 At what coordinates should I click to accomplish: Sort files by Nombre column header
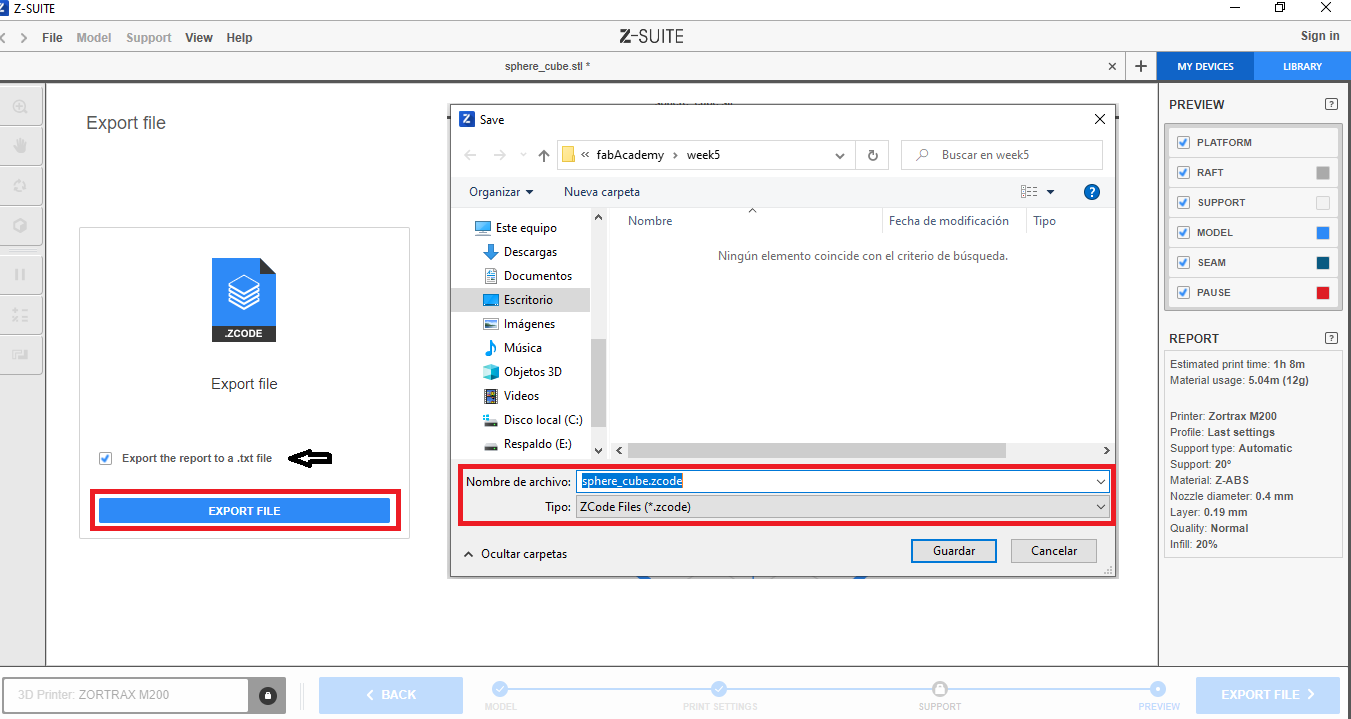[650, 221]
